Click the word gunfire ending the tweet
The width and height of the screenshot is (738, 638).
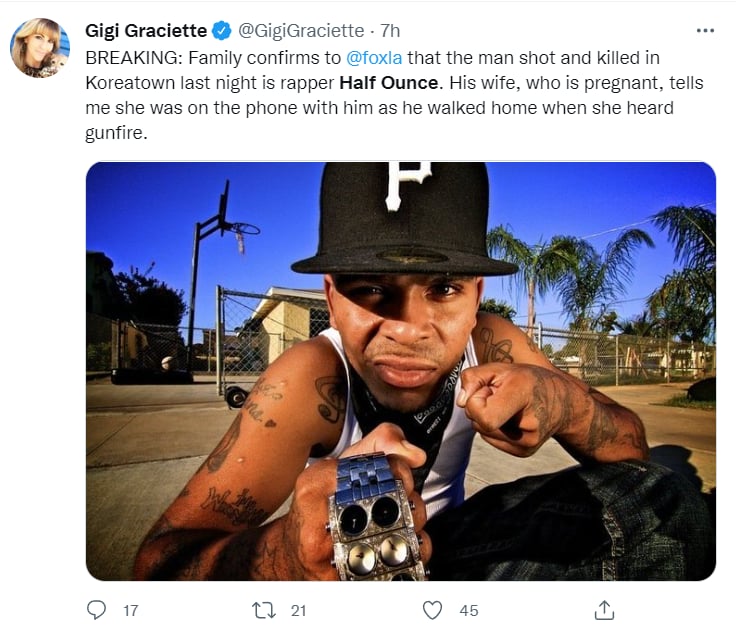(113, 133)
